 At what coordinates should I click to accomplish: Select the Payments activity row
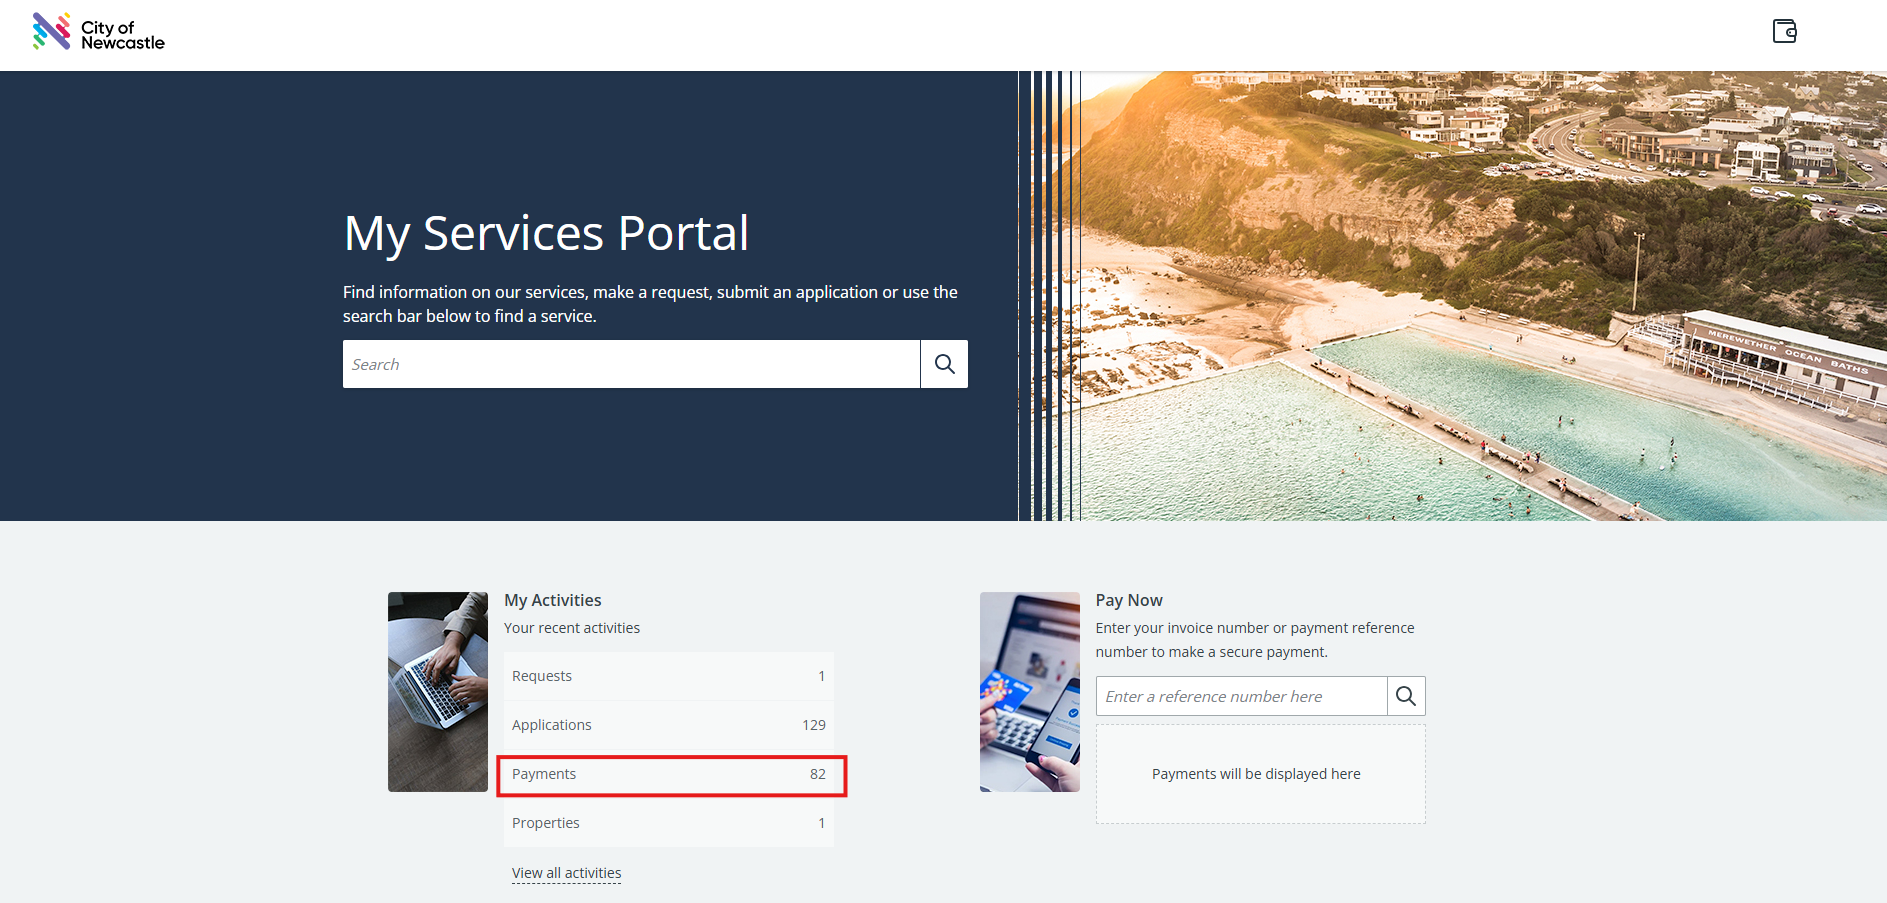668,774
